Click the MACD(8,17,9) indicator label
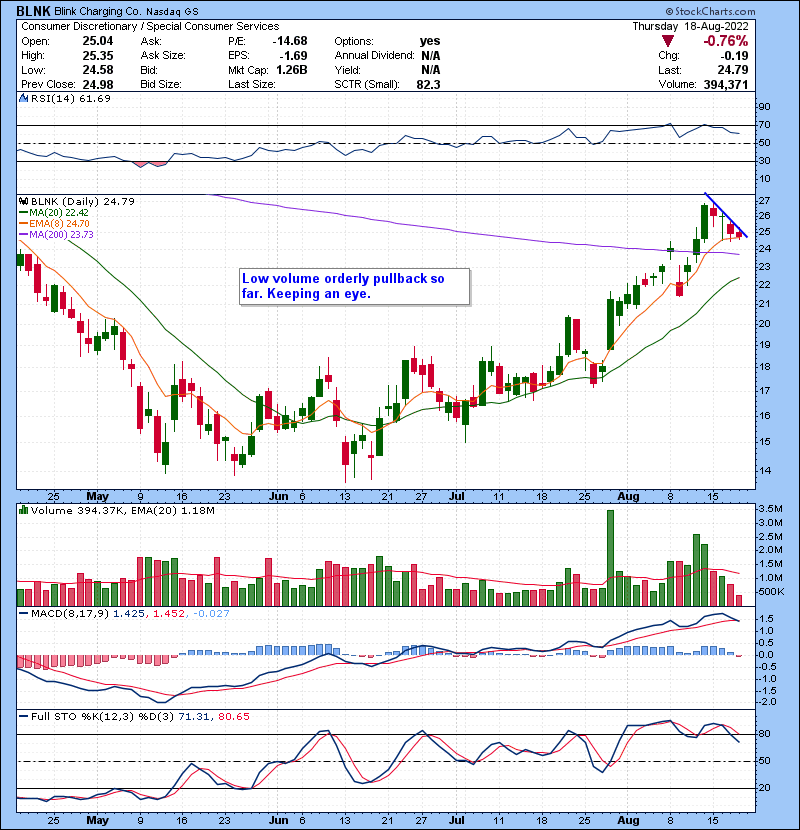The height and width of the screenshot is (830, 800). click(x=70, y=614)
